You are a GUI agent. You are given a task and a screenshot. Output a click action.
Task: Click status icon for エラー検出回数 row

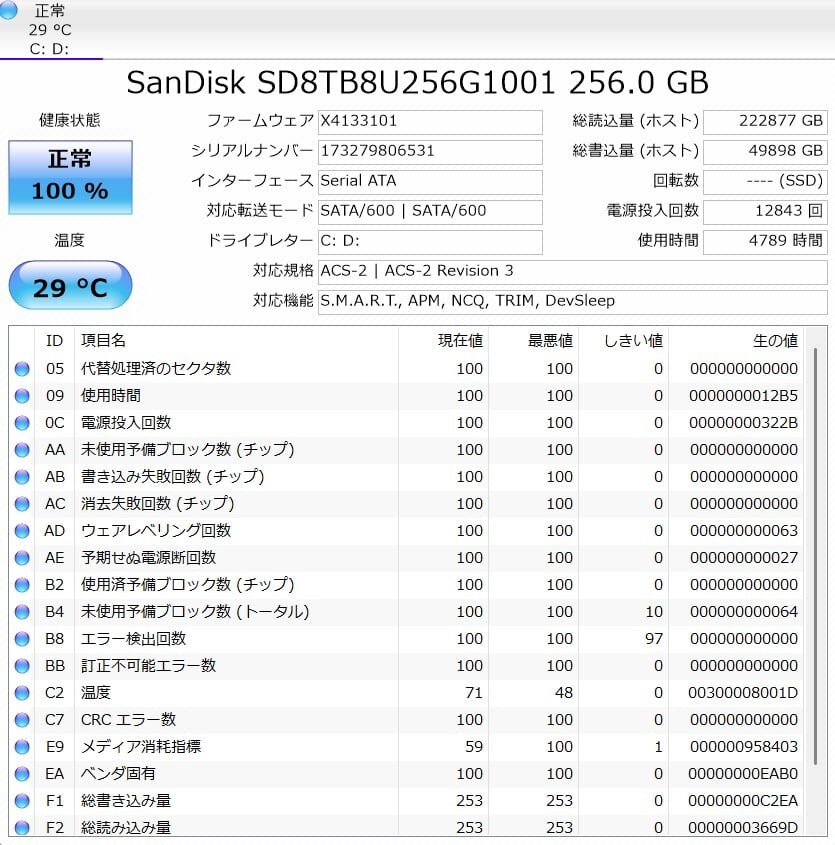[21, 639]
